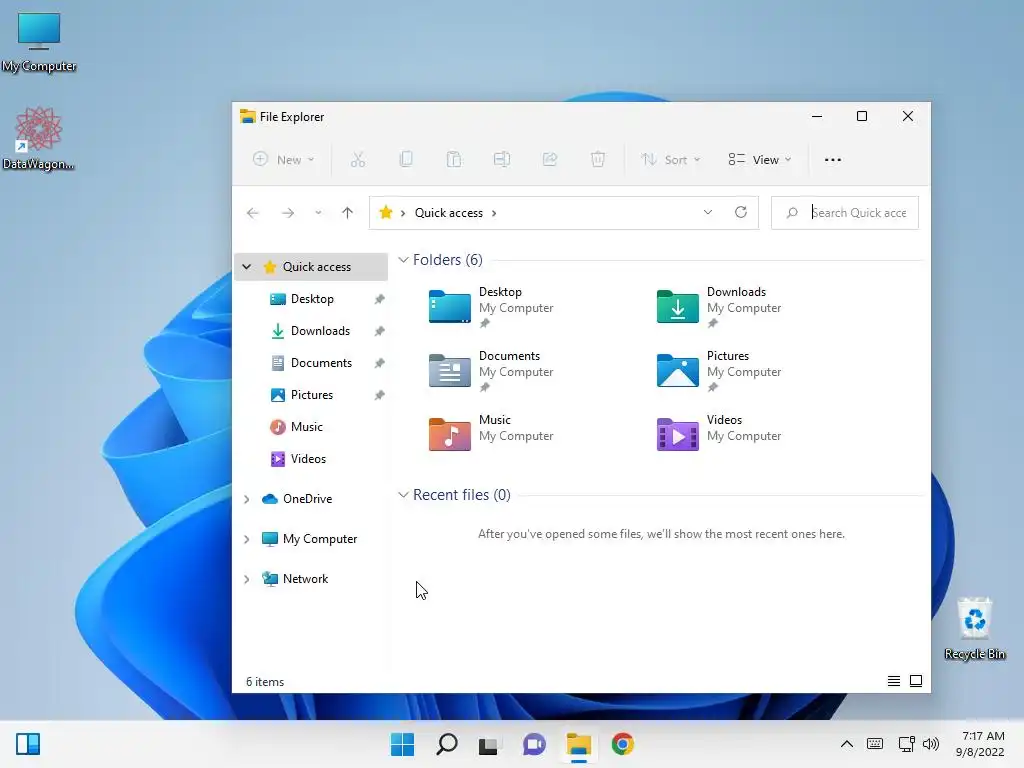Click the Copy icon in toolbar
The height and width of the screenshot is (768, 1024).
click(x=406, y=159)
